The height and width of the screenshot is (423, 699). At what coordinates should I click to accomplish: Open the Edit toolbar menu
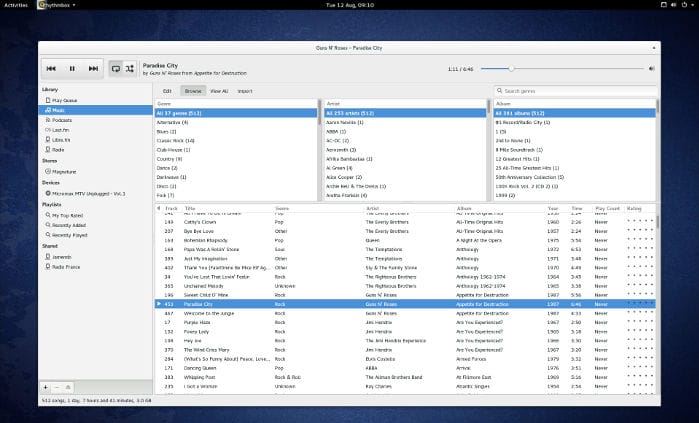(x=167, y=91)
